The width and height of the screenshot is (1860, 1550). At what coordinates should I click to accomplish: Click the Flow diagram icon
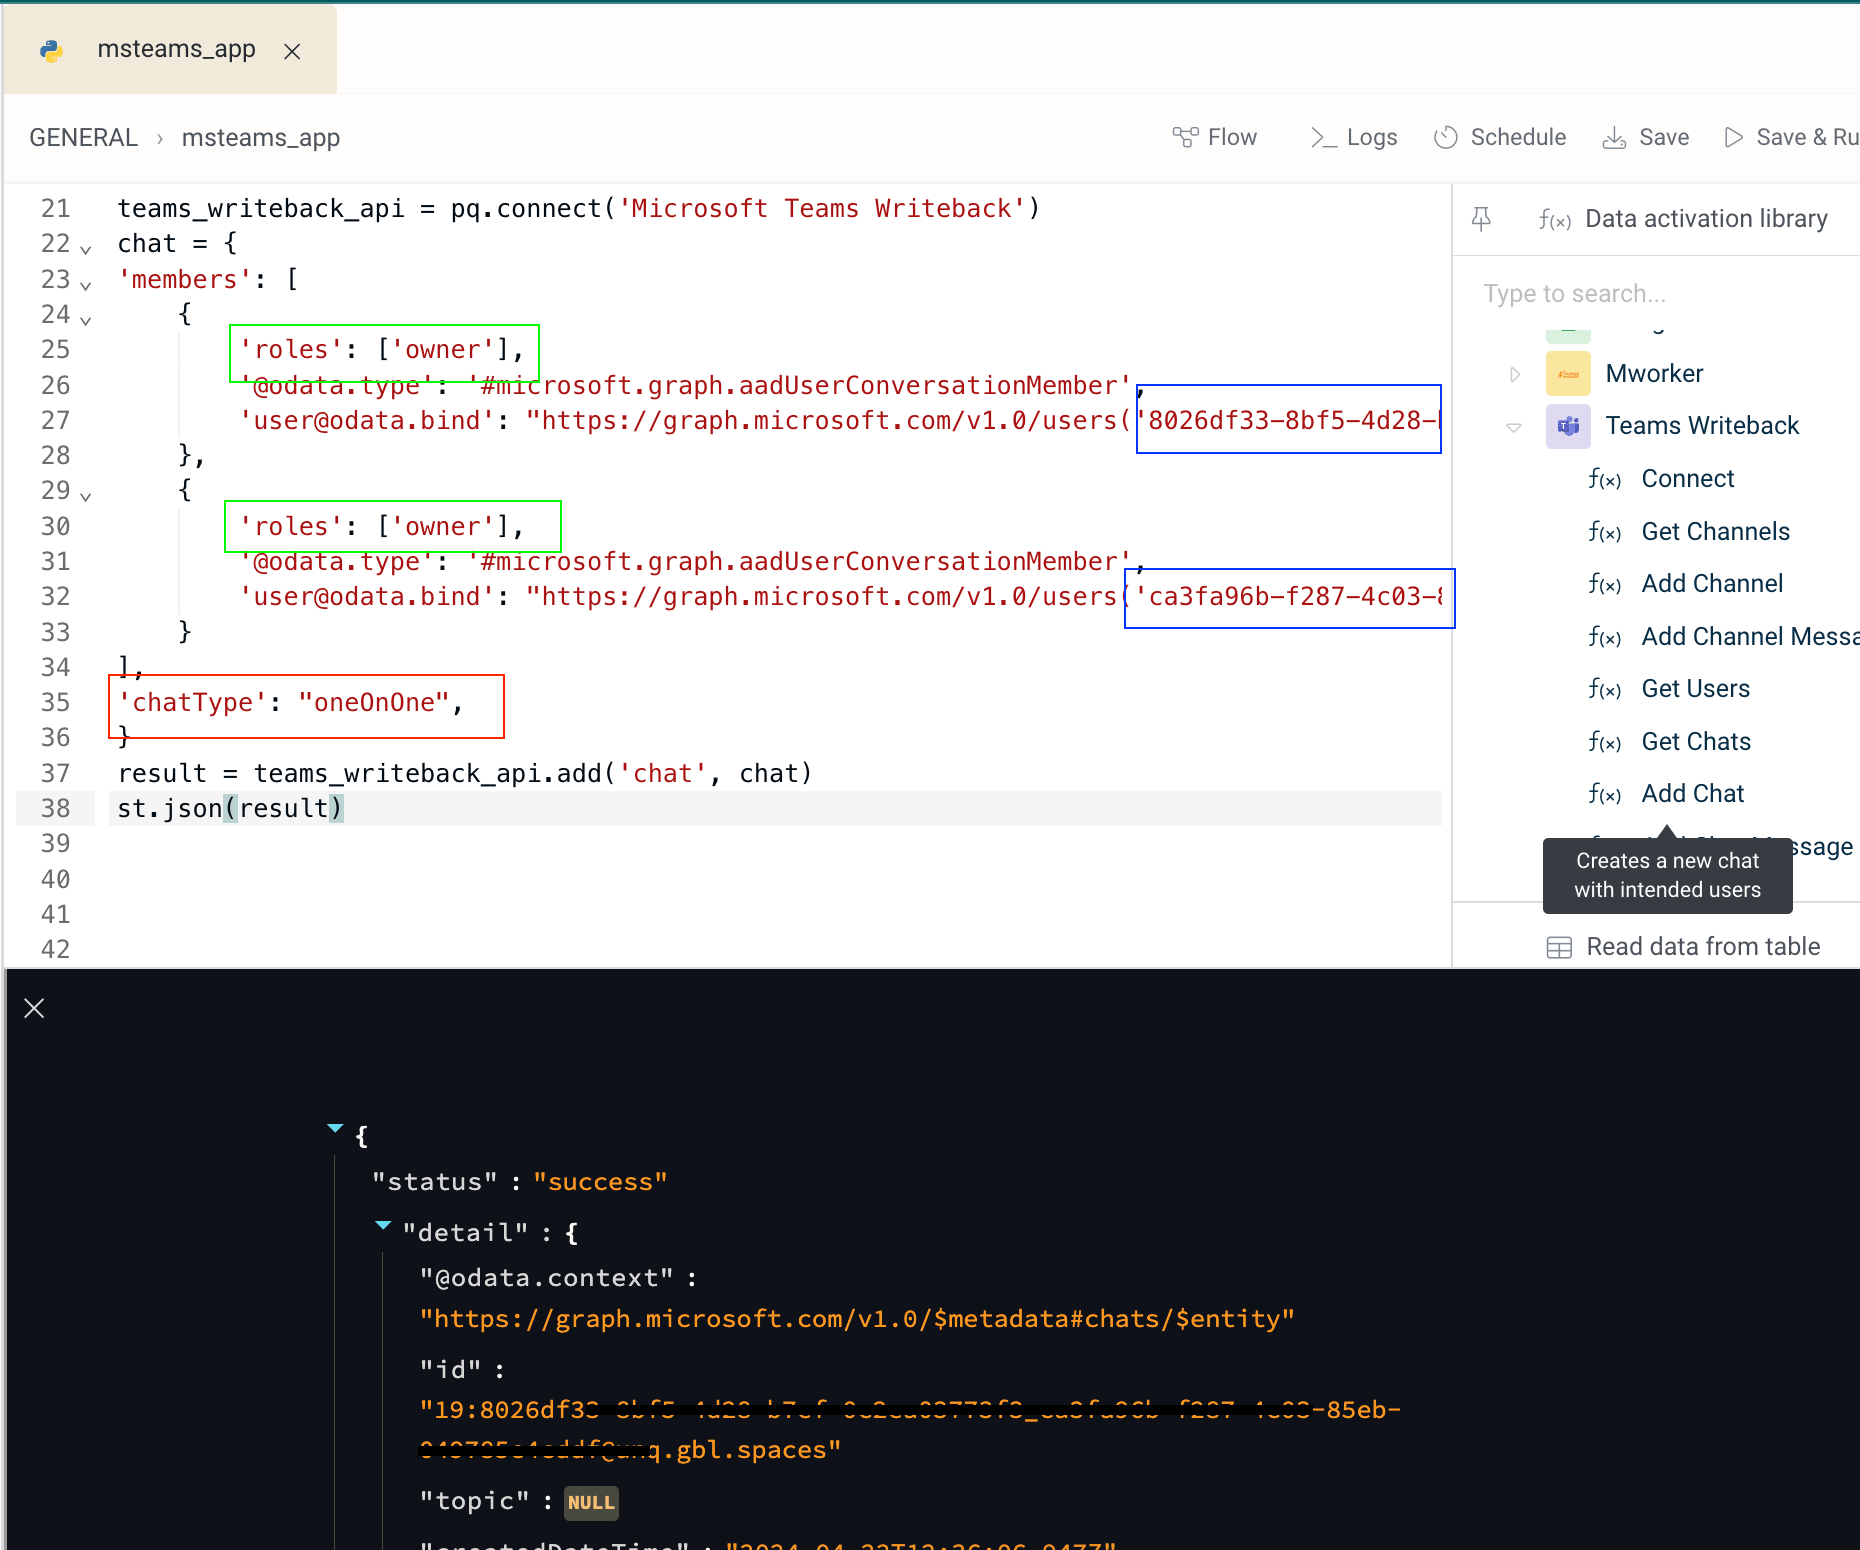pyautogui.click(x=1185, y=137)
